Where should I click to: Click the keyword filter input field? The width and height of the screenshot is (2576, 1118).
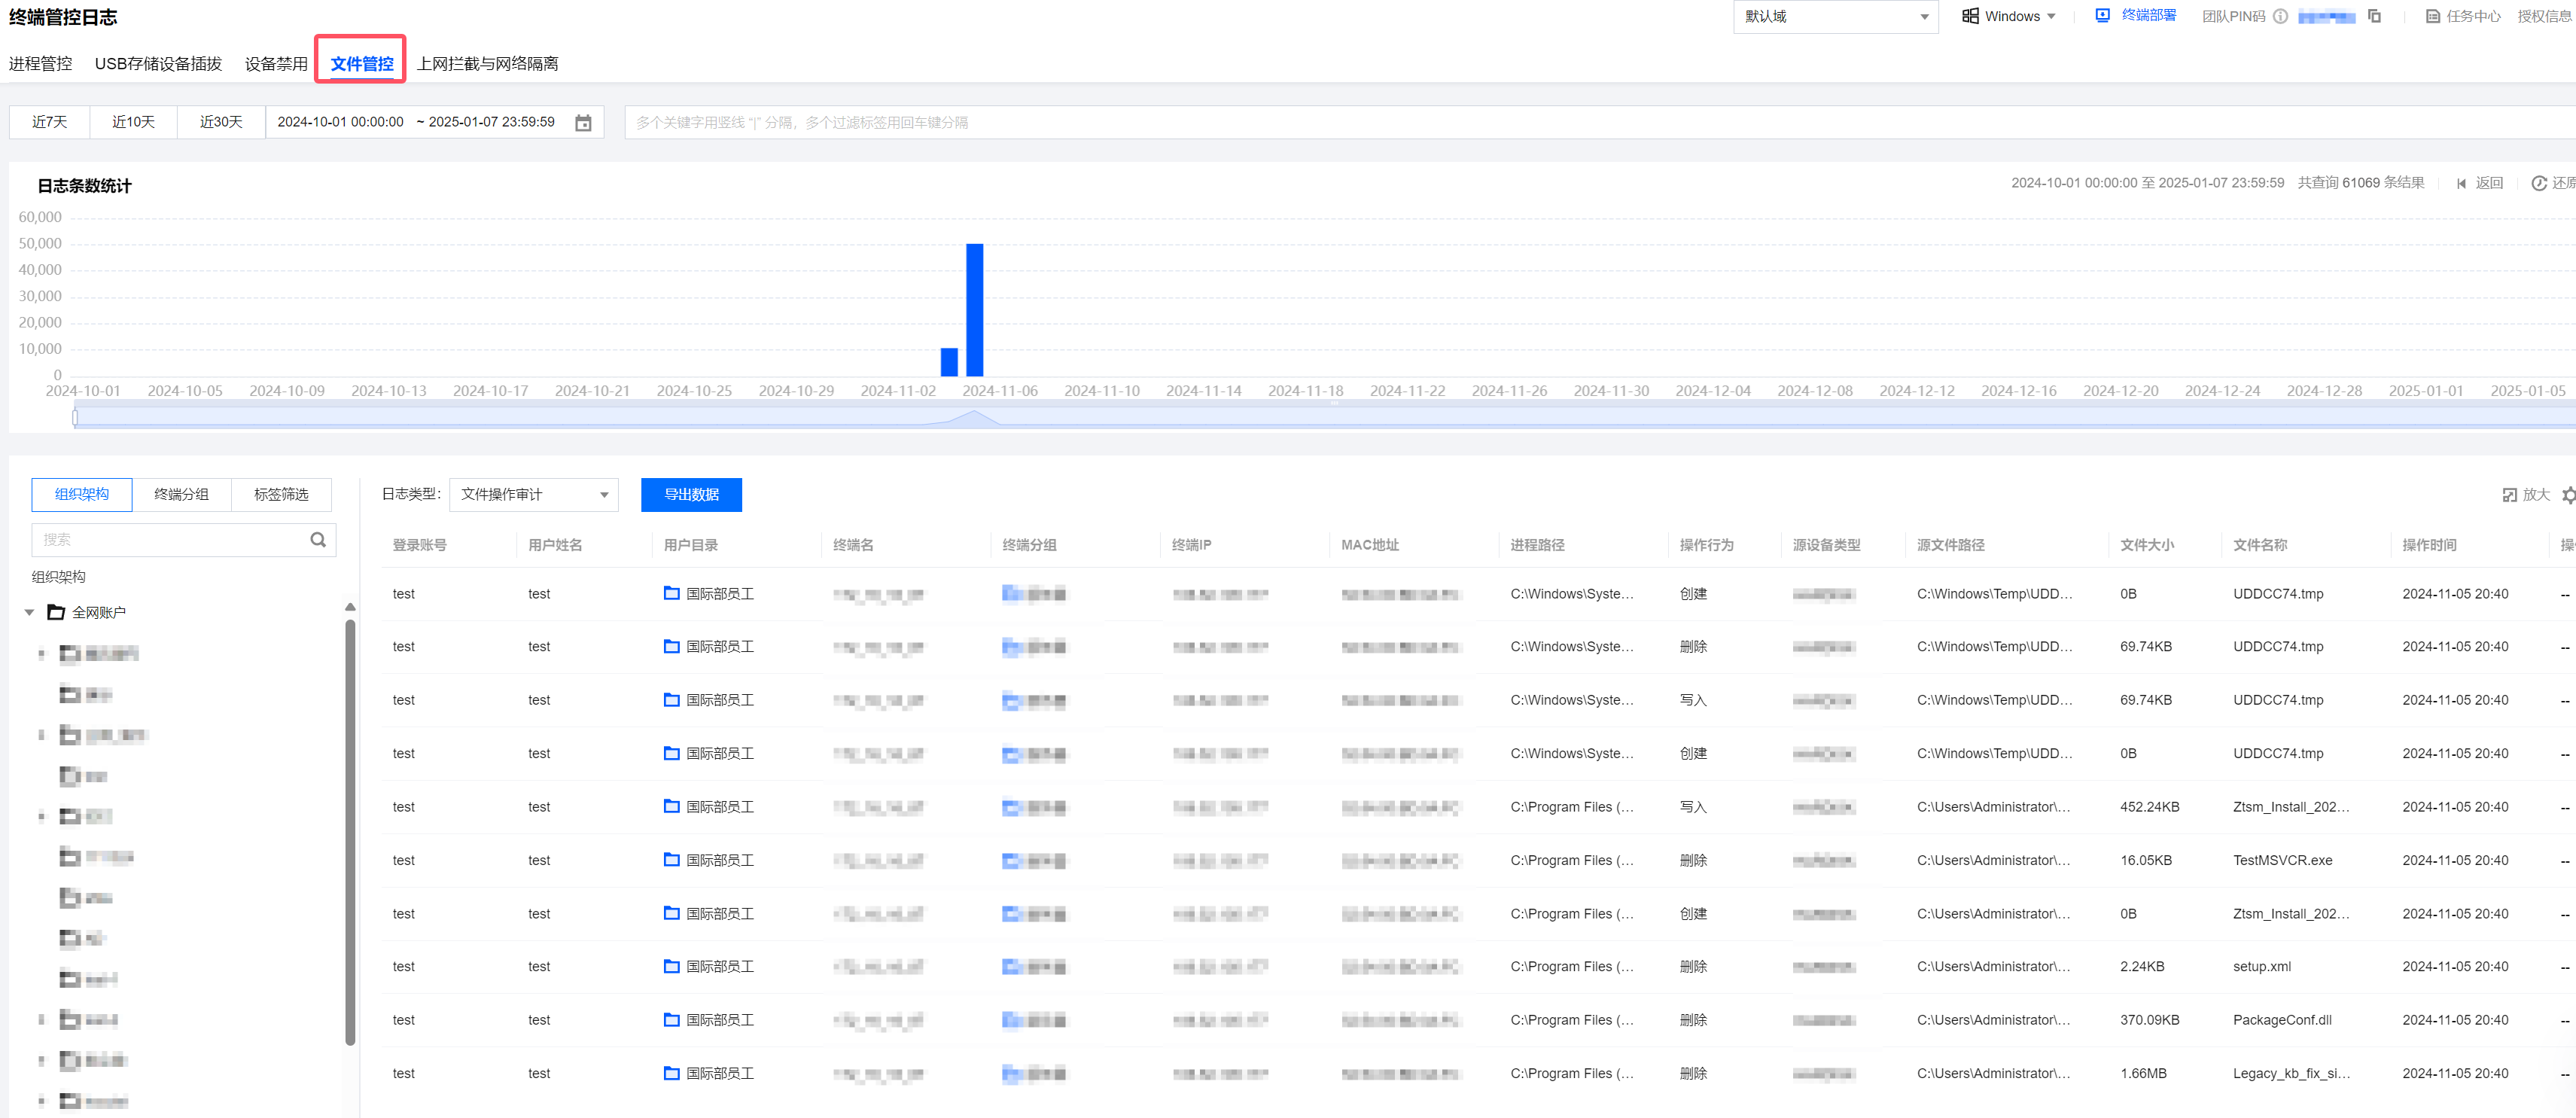[x=1600, y=122]
